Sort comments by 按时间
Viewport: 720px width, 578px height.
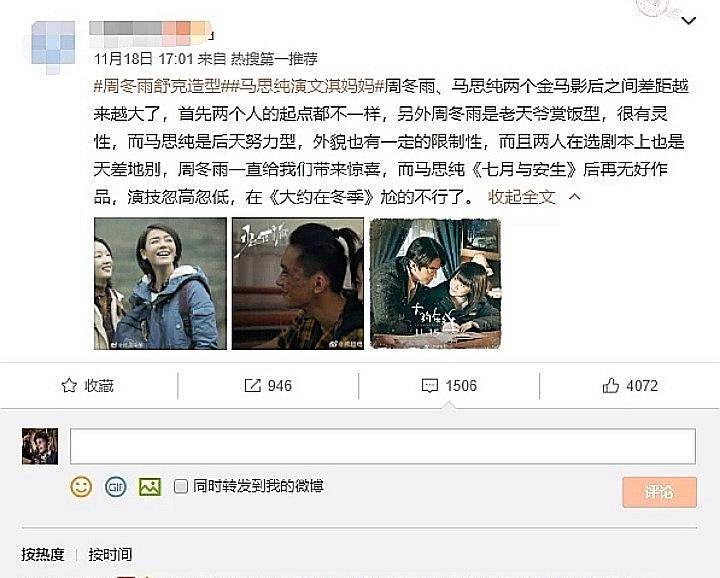click(x=110, y=554)
